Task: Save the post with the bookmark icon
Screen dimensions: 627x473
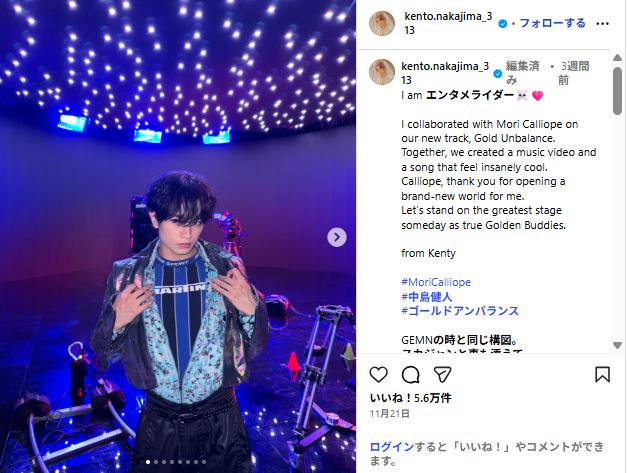Action: coord(602,375)
